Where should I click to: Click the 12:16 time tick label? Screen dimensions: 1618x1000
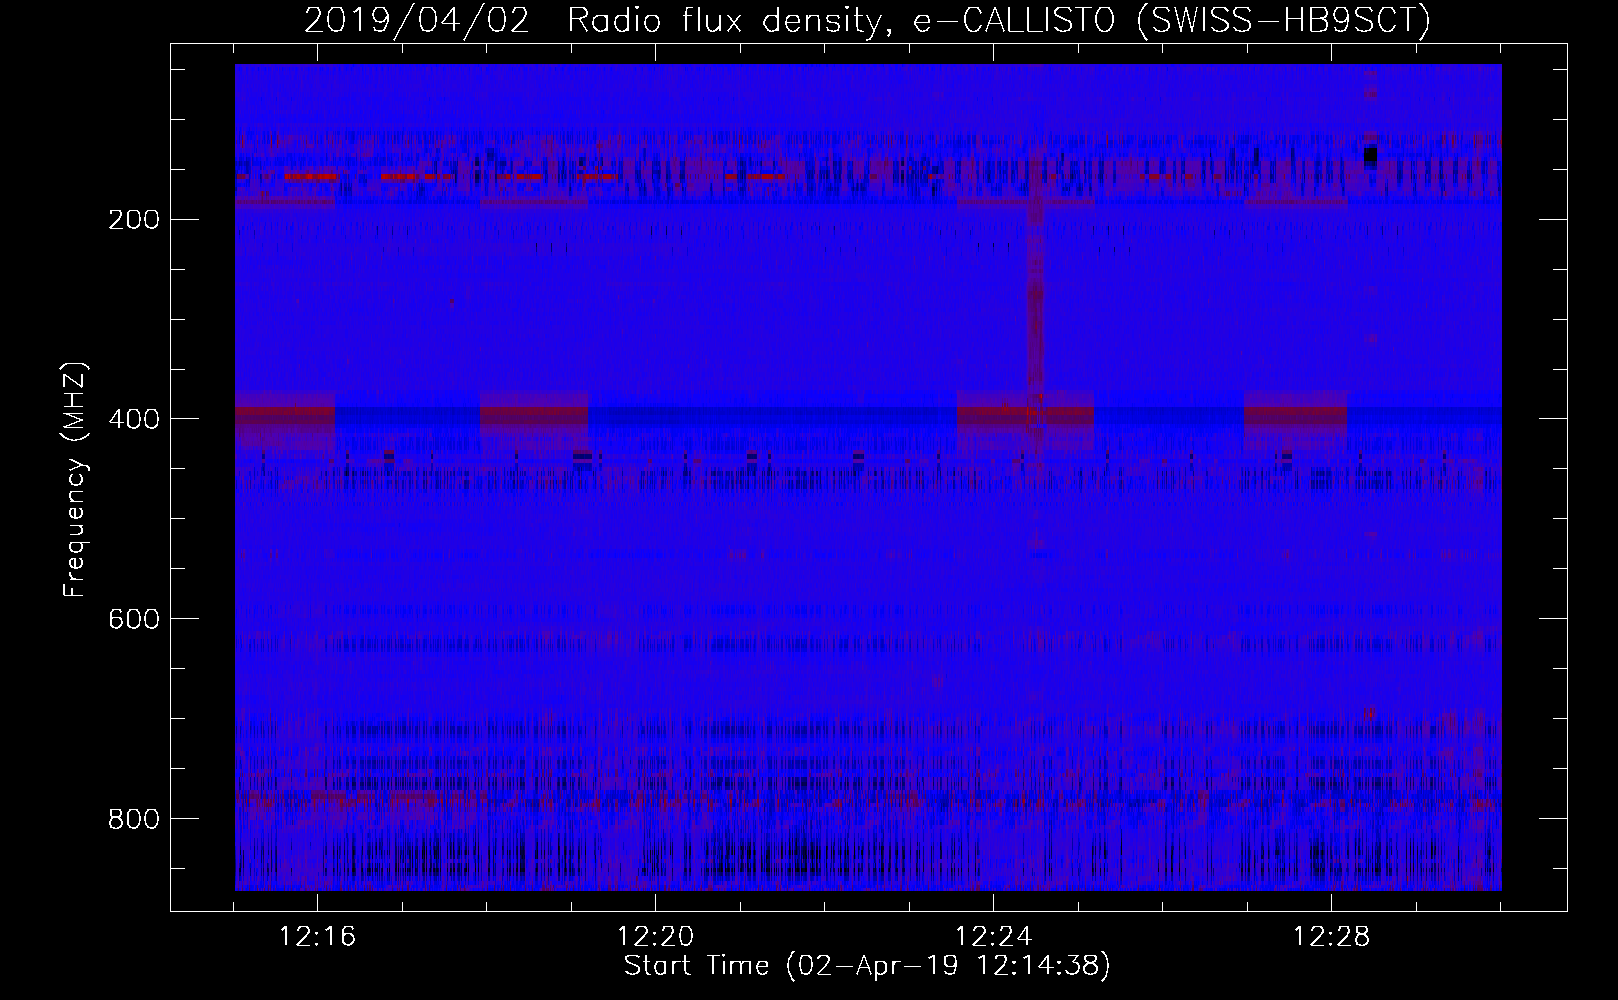coord(318,937)
